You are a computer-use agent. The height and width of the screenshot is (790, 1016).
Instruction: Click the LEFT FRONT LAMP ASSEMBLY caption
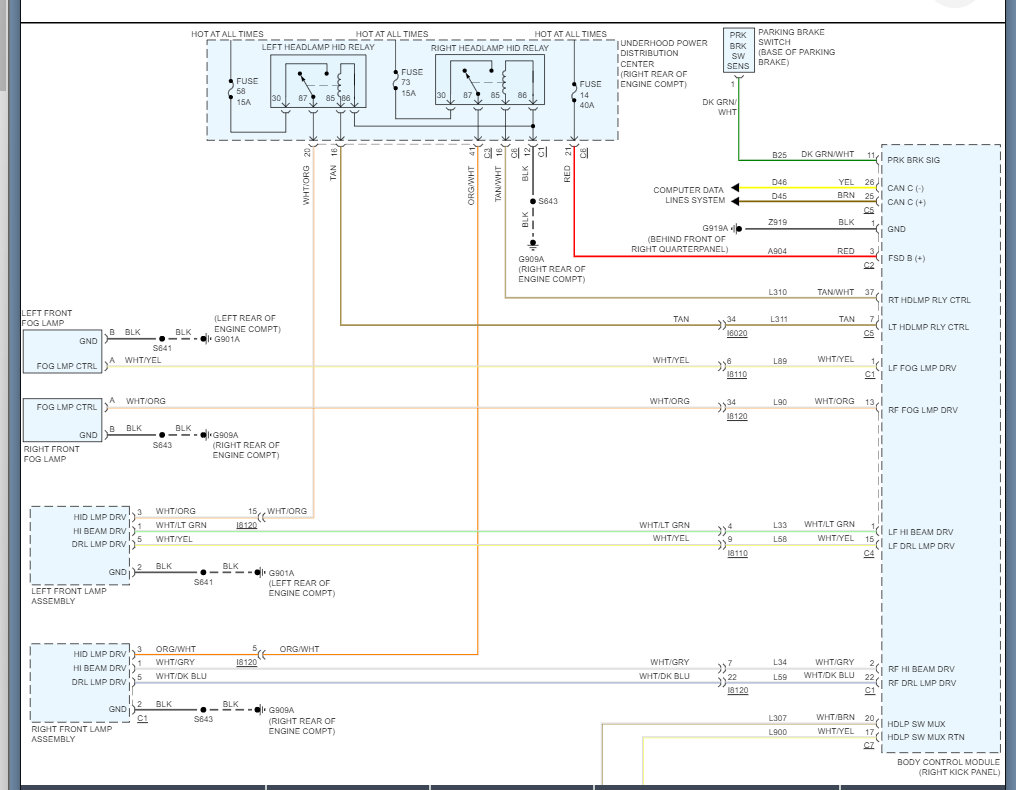[69, 596]
